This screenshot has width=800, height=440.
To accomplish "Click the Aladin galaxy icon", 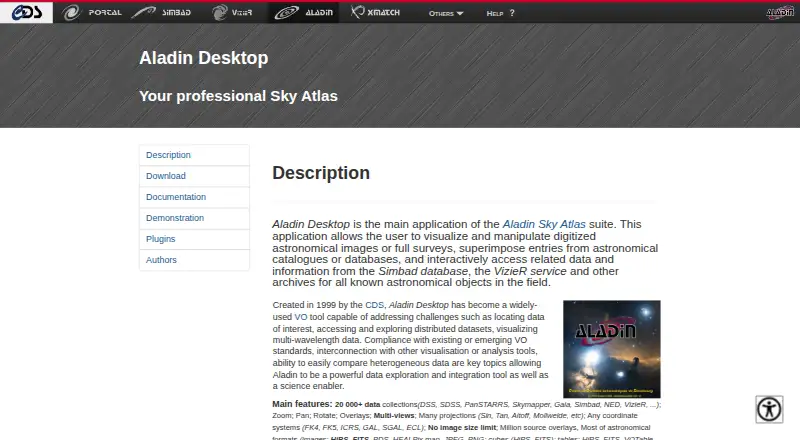I will point(287,12).
